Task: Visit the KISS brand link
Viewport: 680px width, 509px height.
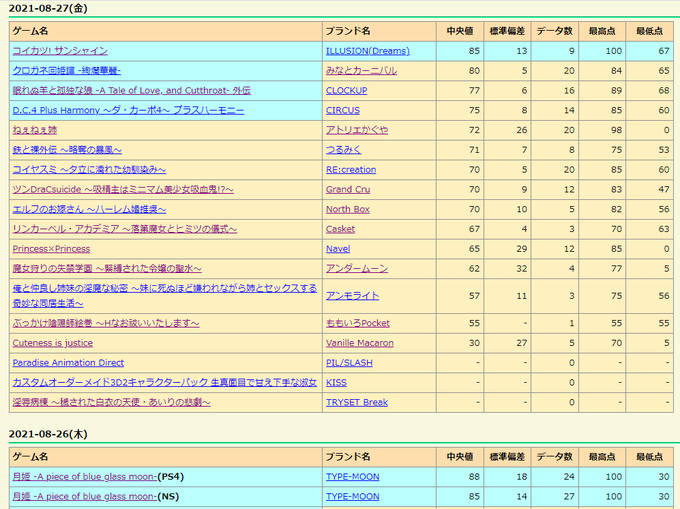Action: click(336, 382)
